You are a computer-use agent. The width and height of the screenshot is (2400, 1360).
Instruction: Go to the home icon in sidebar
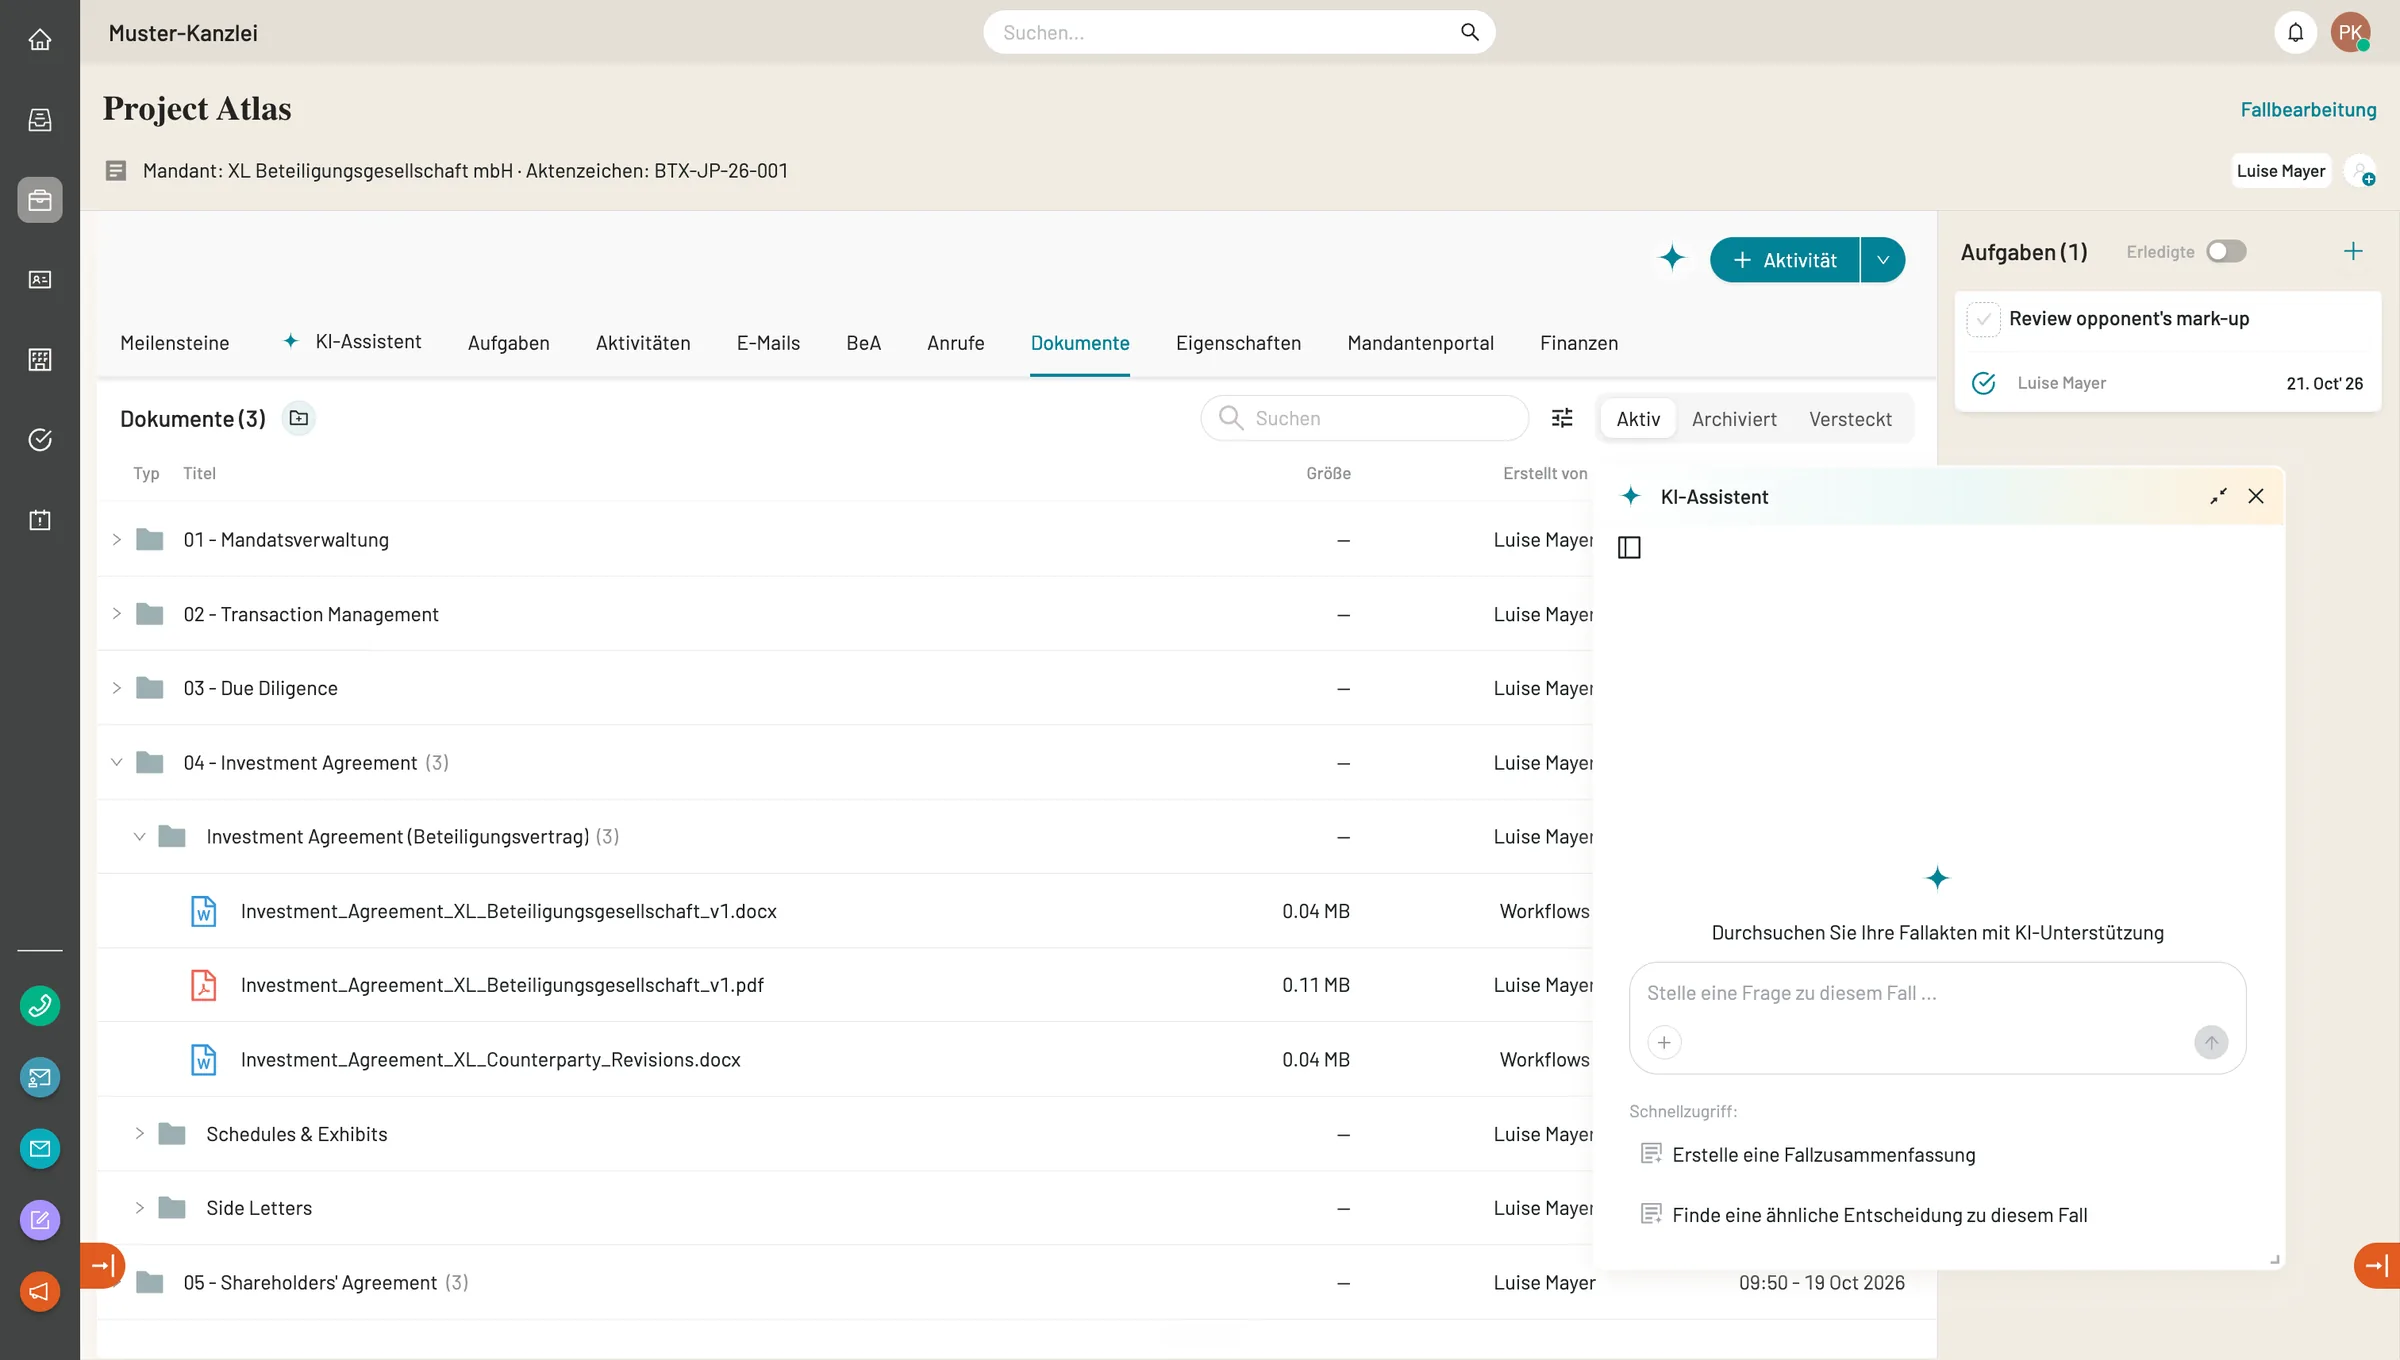[x=40, y=40]
